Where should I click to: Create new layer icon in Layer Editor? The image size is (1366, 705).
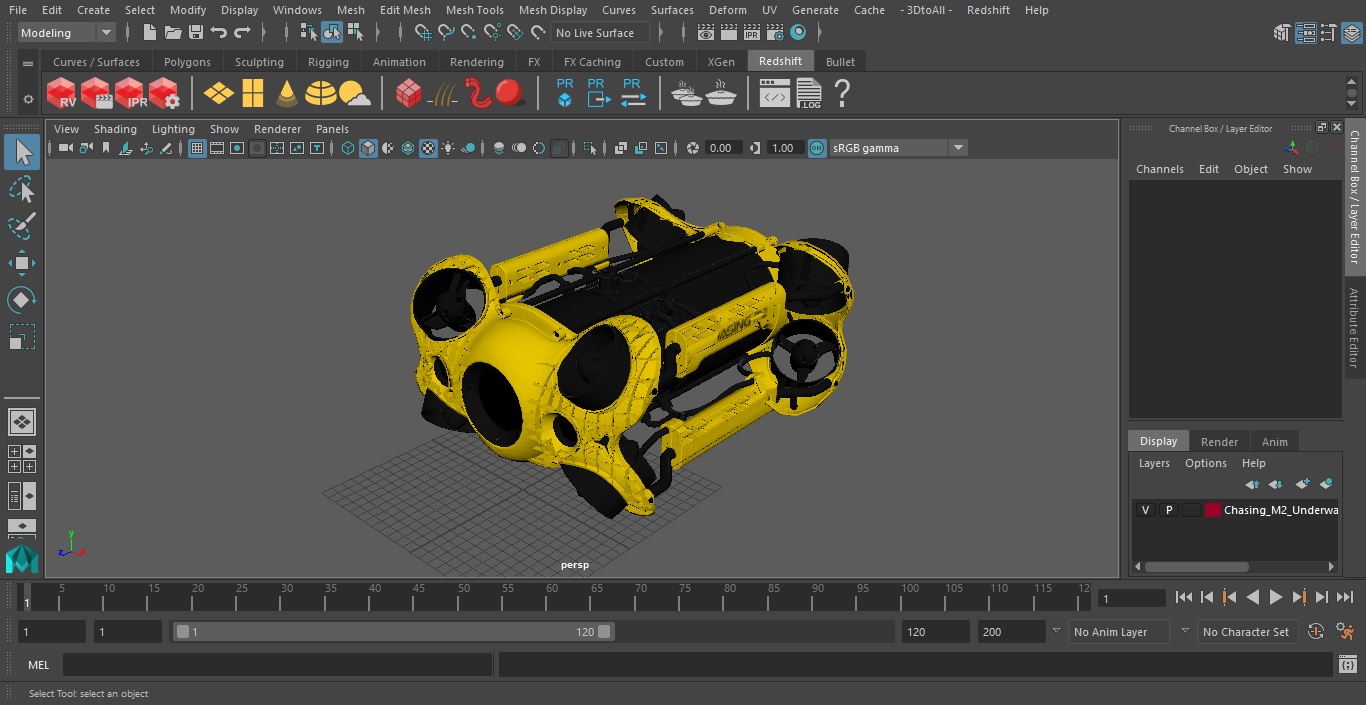click(x=1302, y=484)
